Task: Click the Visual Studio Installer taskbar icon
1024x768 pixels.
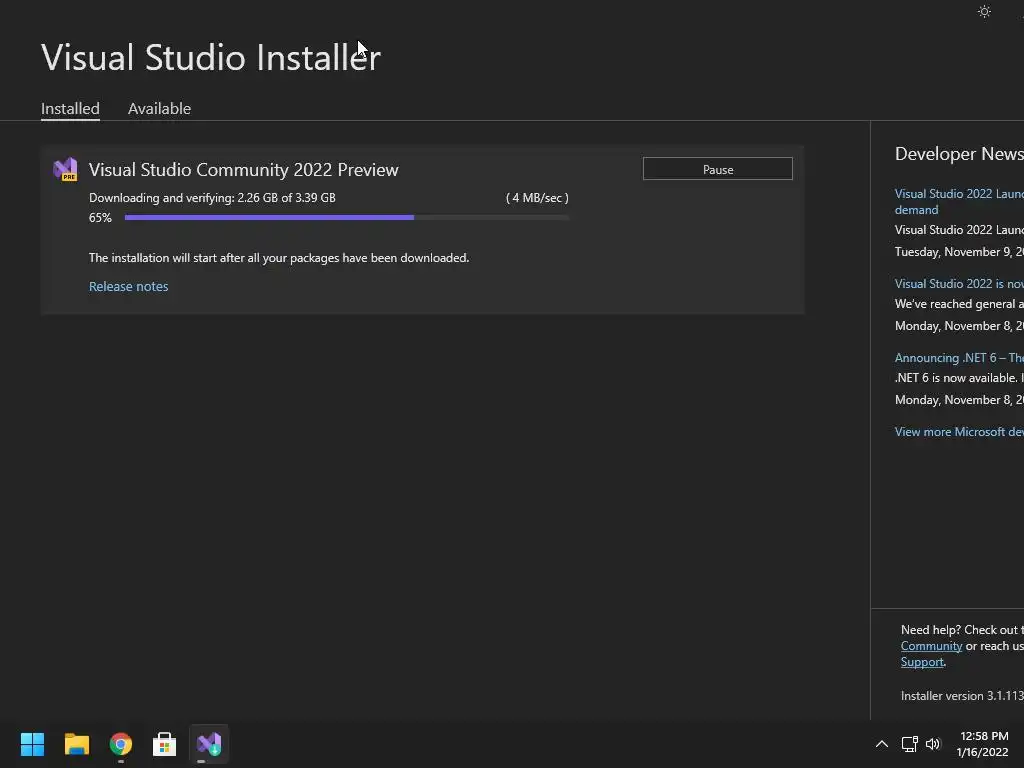Action: (209, 744)
